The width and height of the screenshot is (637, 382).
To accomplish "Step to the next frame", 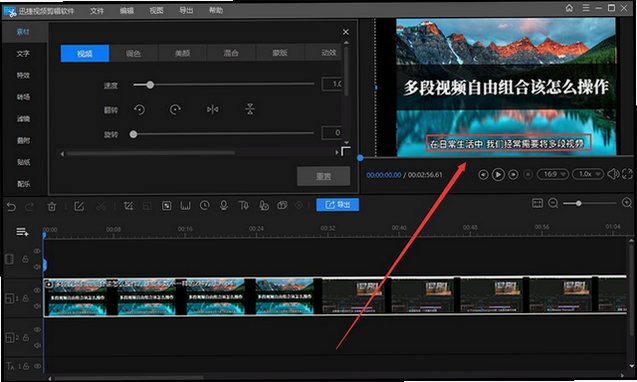I will tap(513, 175).
